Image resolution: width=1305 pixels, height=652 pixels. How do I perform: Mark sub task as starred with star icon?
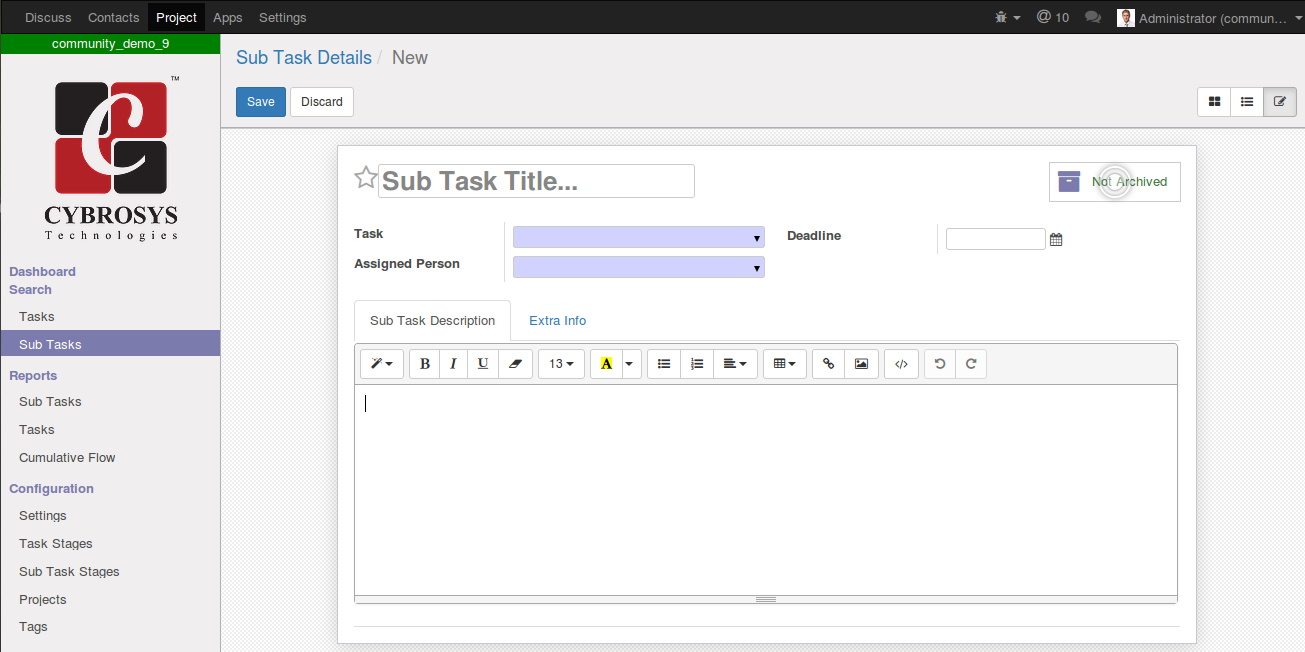point(366,178)
